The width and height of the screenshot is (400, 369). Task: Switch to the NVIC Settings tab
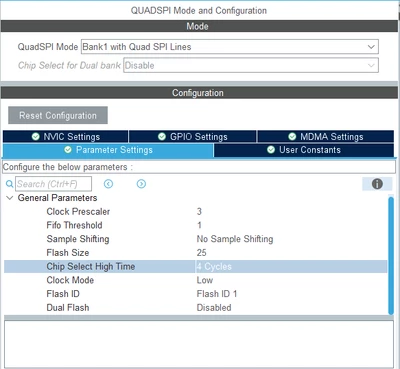point(65,137)
